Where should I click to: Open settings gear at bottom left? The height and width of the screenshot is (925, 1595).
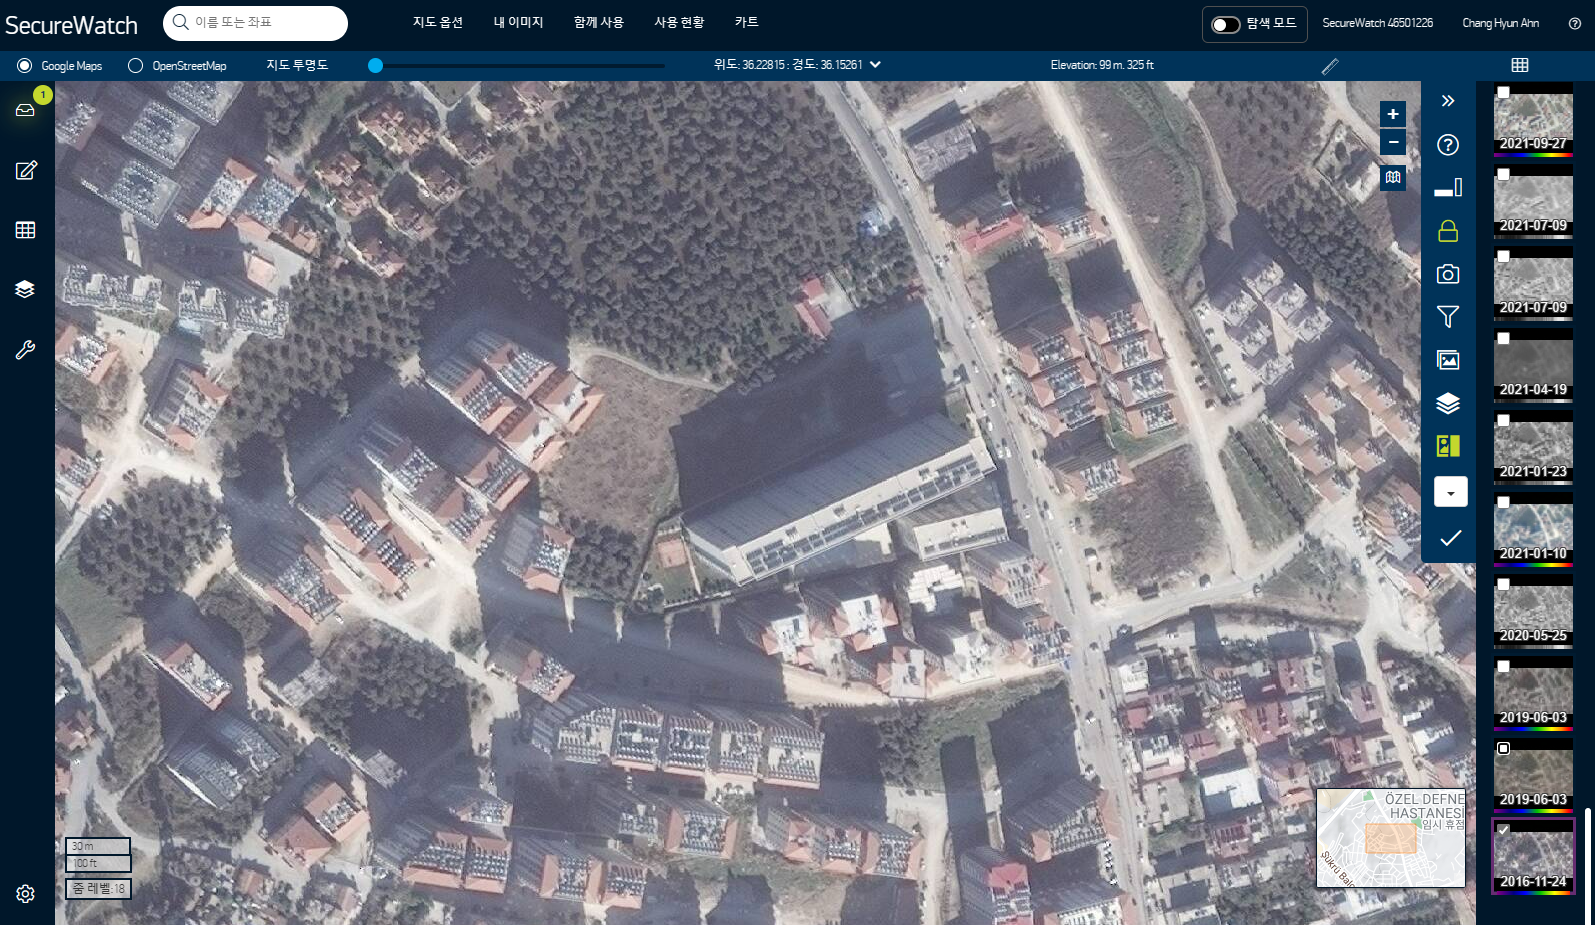click(25, 894)
